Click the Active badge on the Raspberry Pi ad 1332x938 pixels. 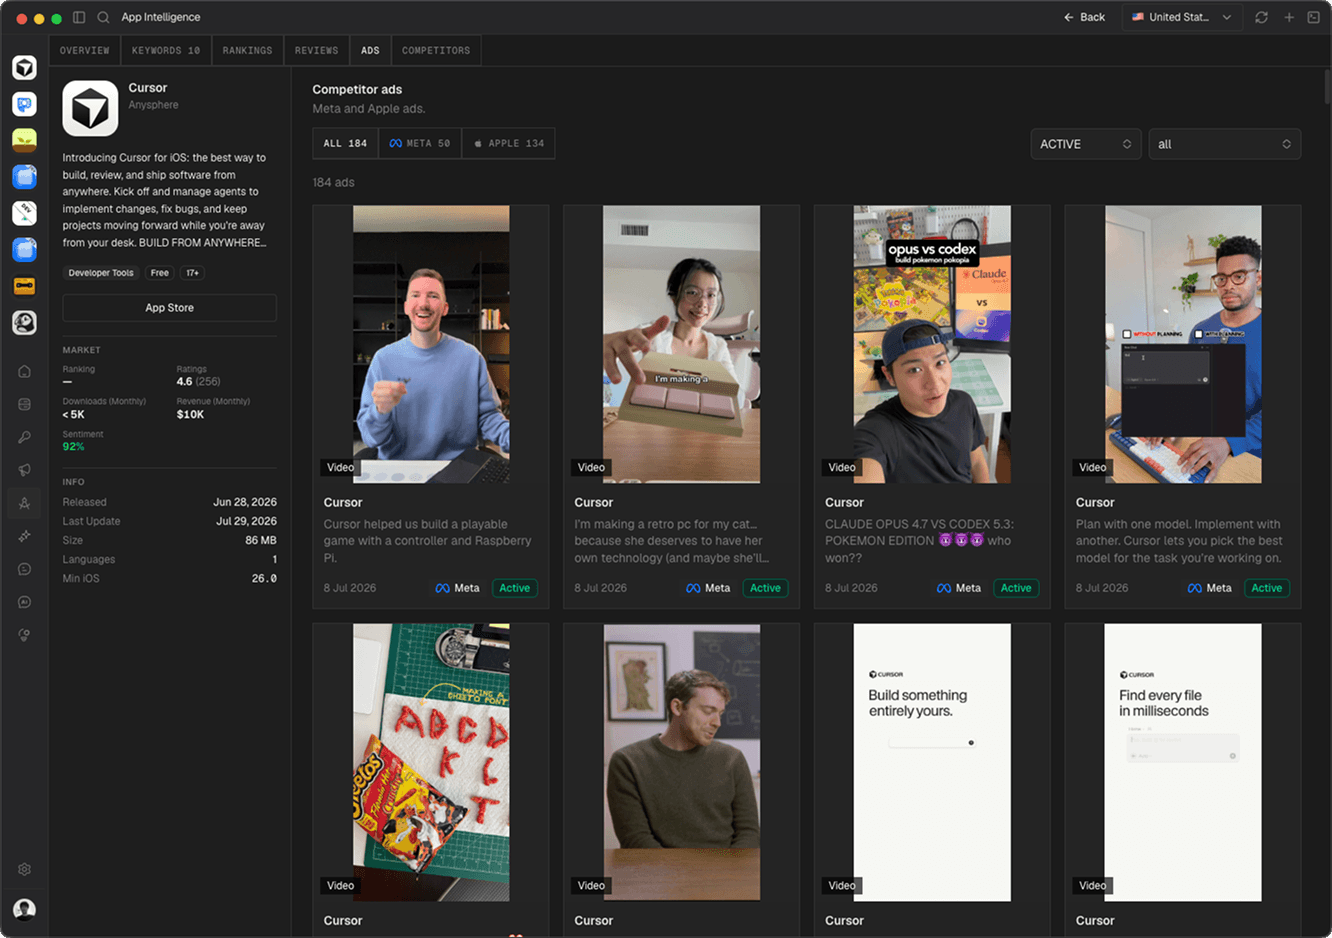[515, 588]
